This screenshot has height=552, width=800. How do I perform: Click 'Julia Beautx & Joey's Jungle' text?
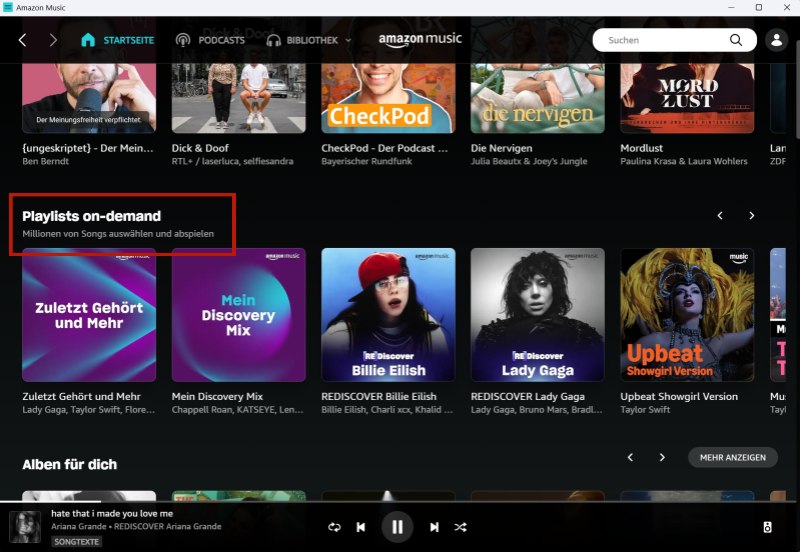pyautogui.click(x=529, y=161)
